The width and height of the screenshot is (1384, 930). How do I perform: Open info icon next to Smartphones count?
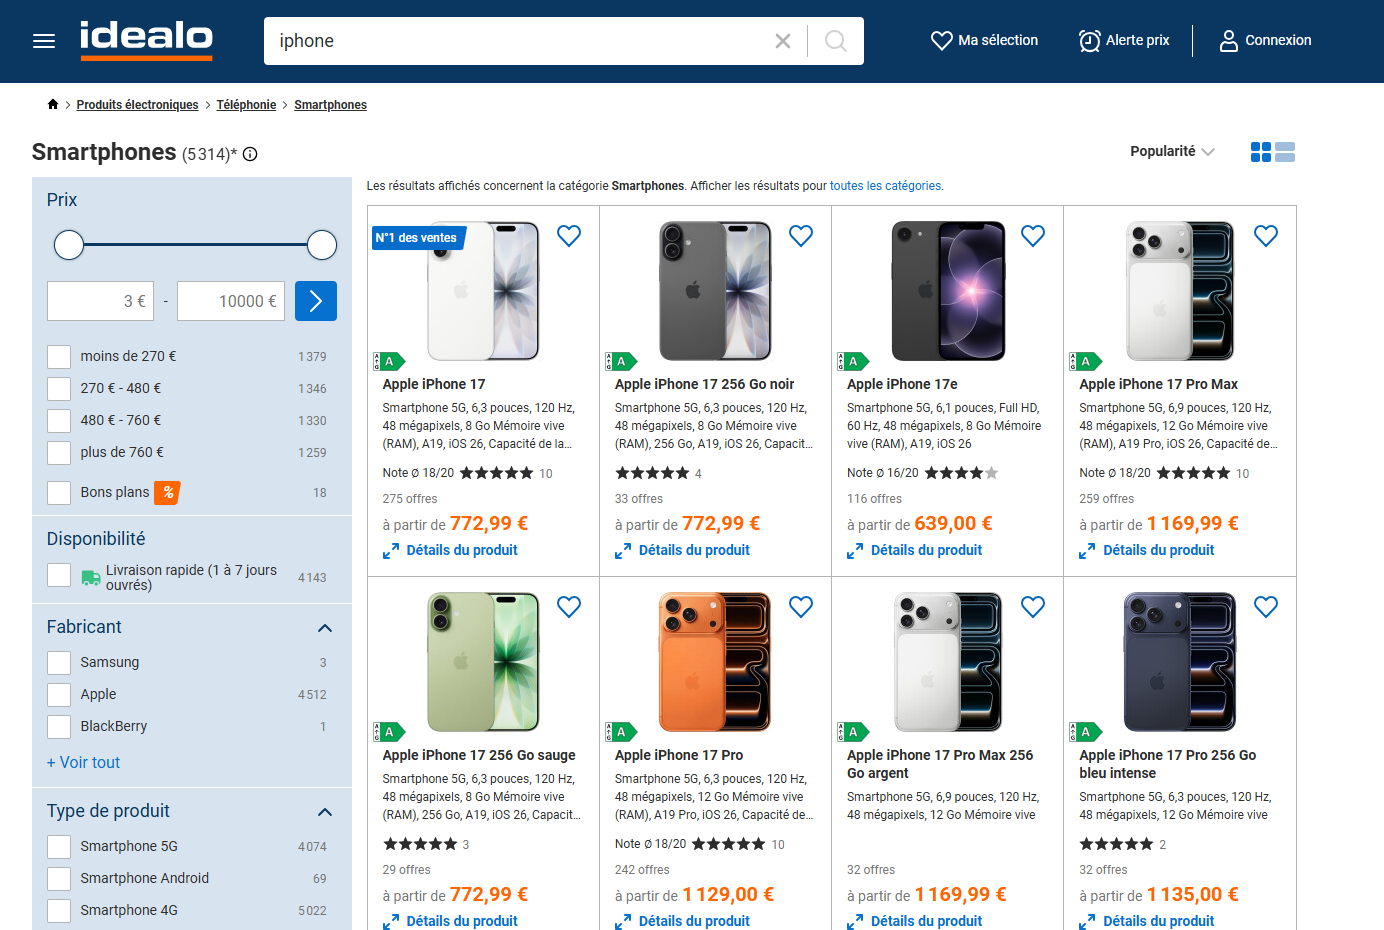point(250,154)
